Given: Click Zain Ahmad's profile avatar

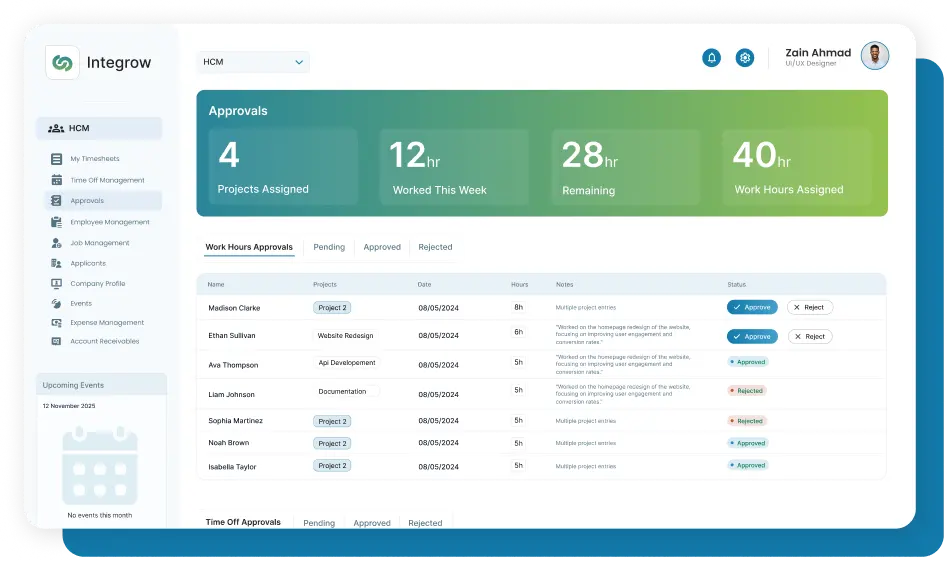Looking at the screenshot, I should click(874, 57).
